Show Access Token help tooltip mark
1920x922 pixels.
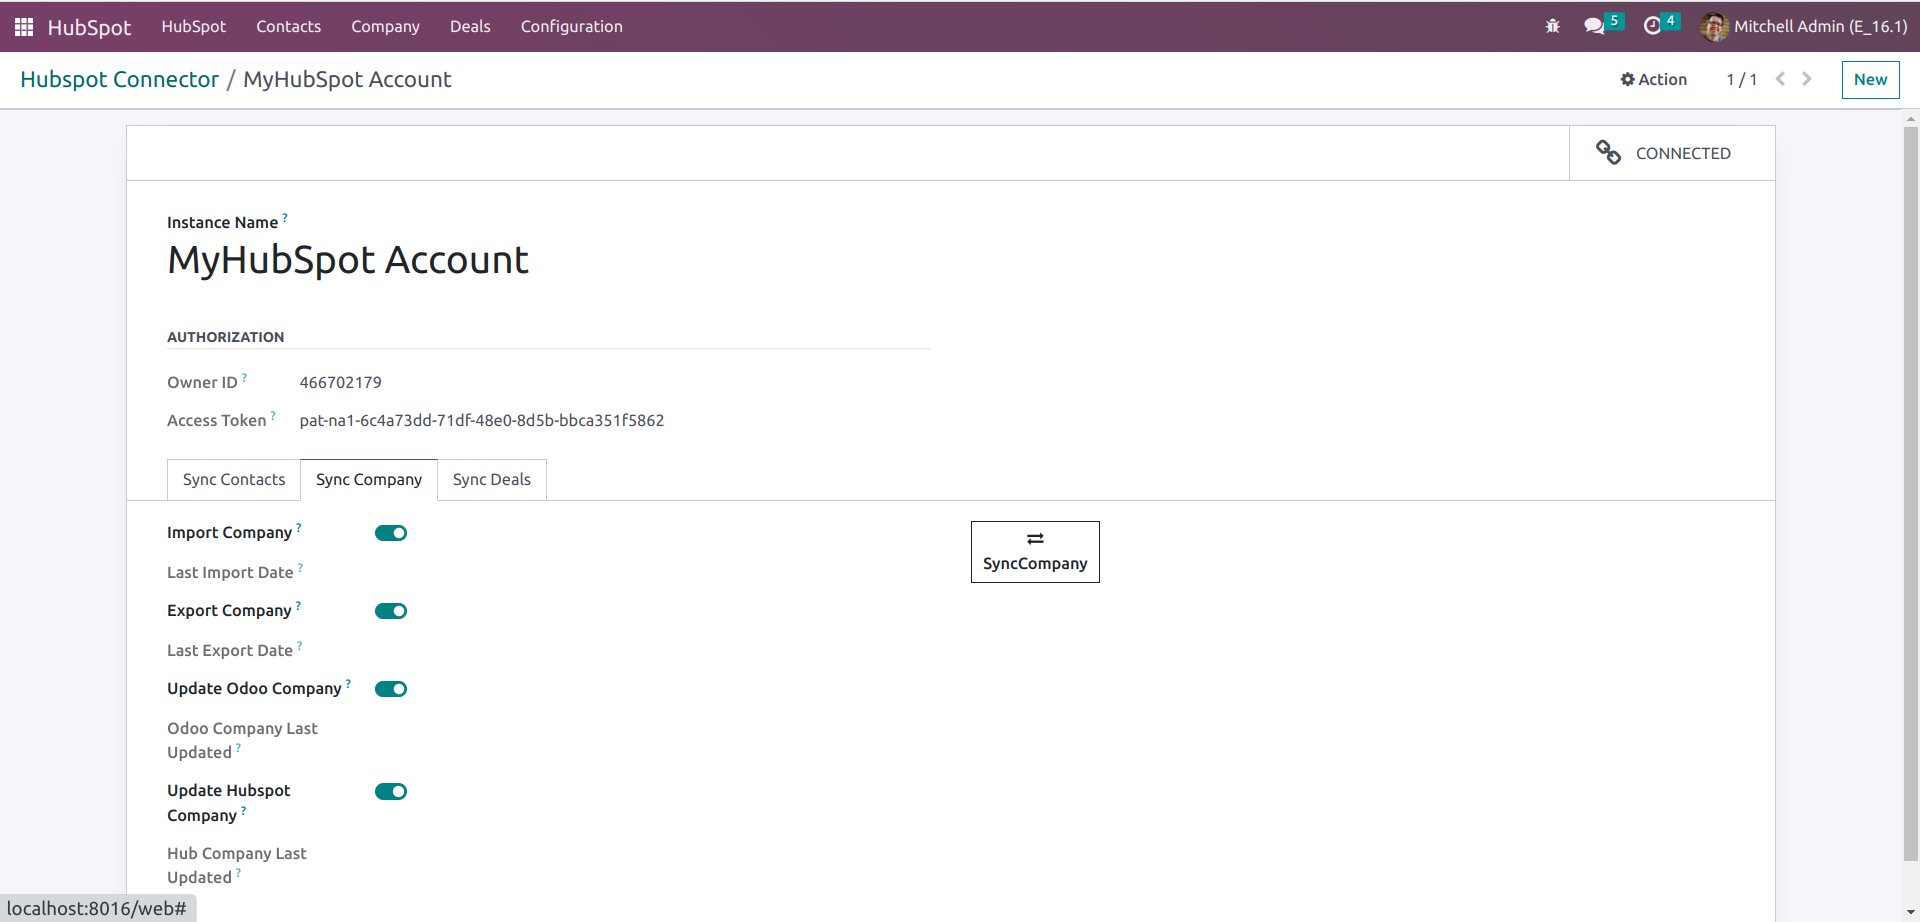point(273,415)
